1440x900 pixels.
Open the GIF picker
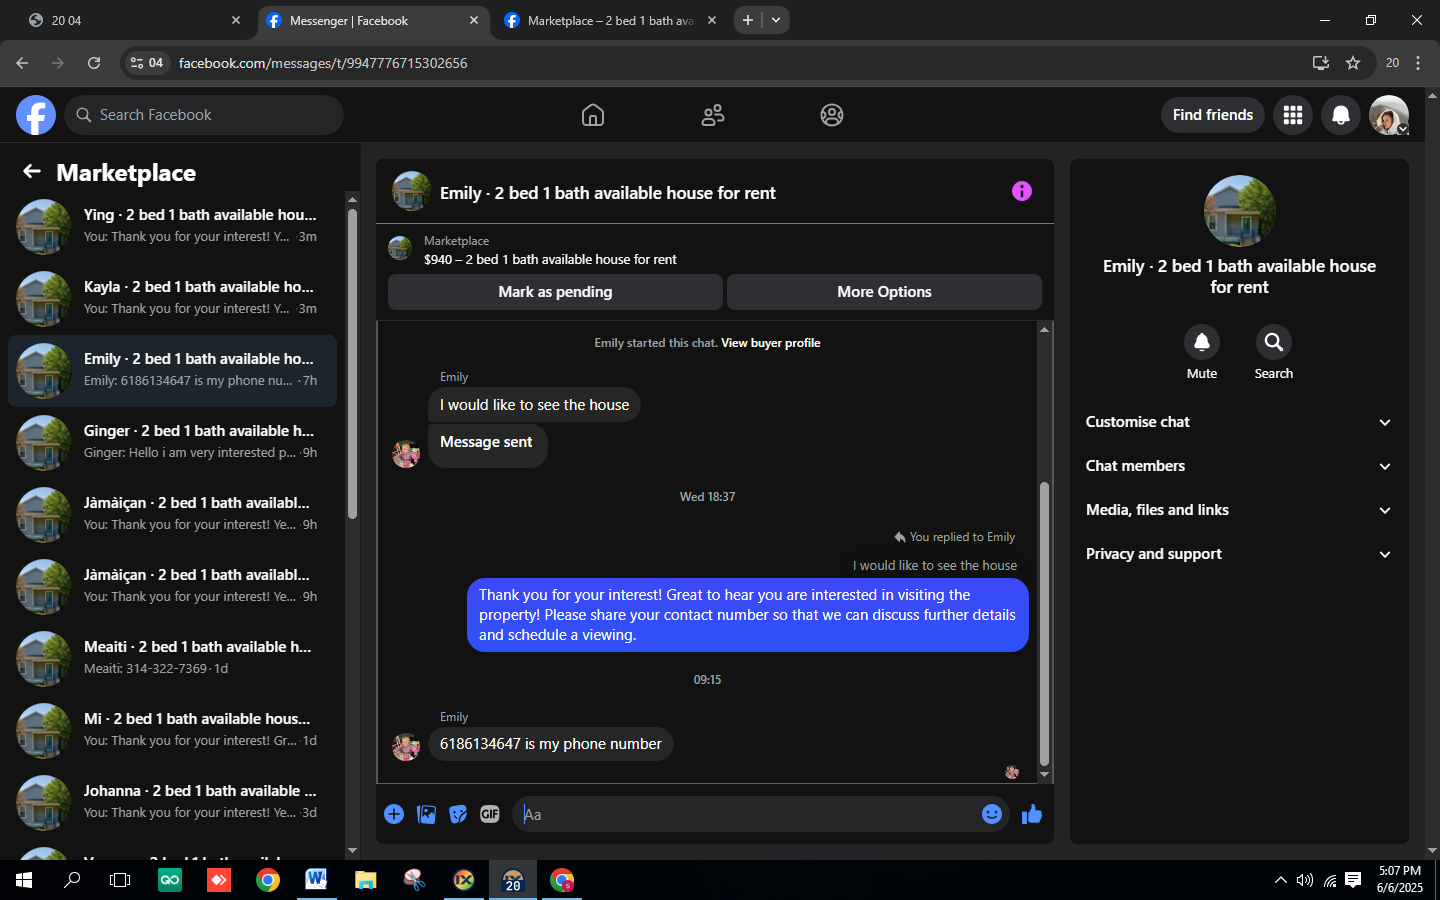point(489,814)
